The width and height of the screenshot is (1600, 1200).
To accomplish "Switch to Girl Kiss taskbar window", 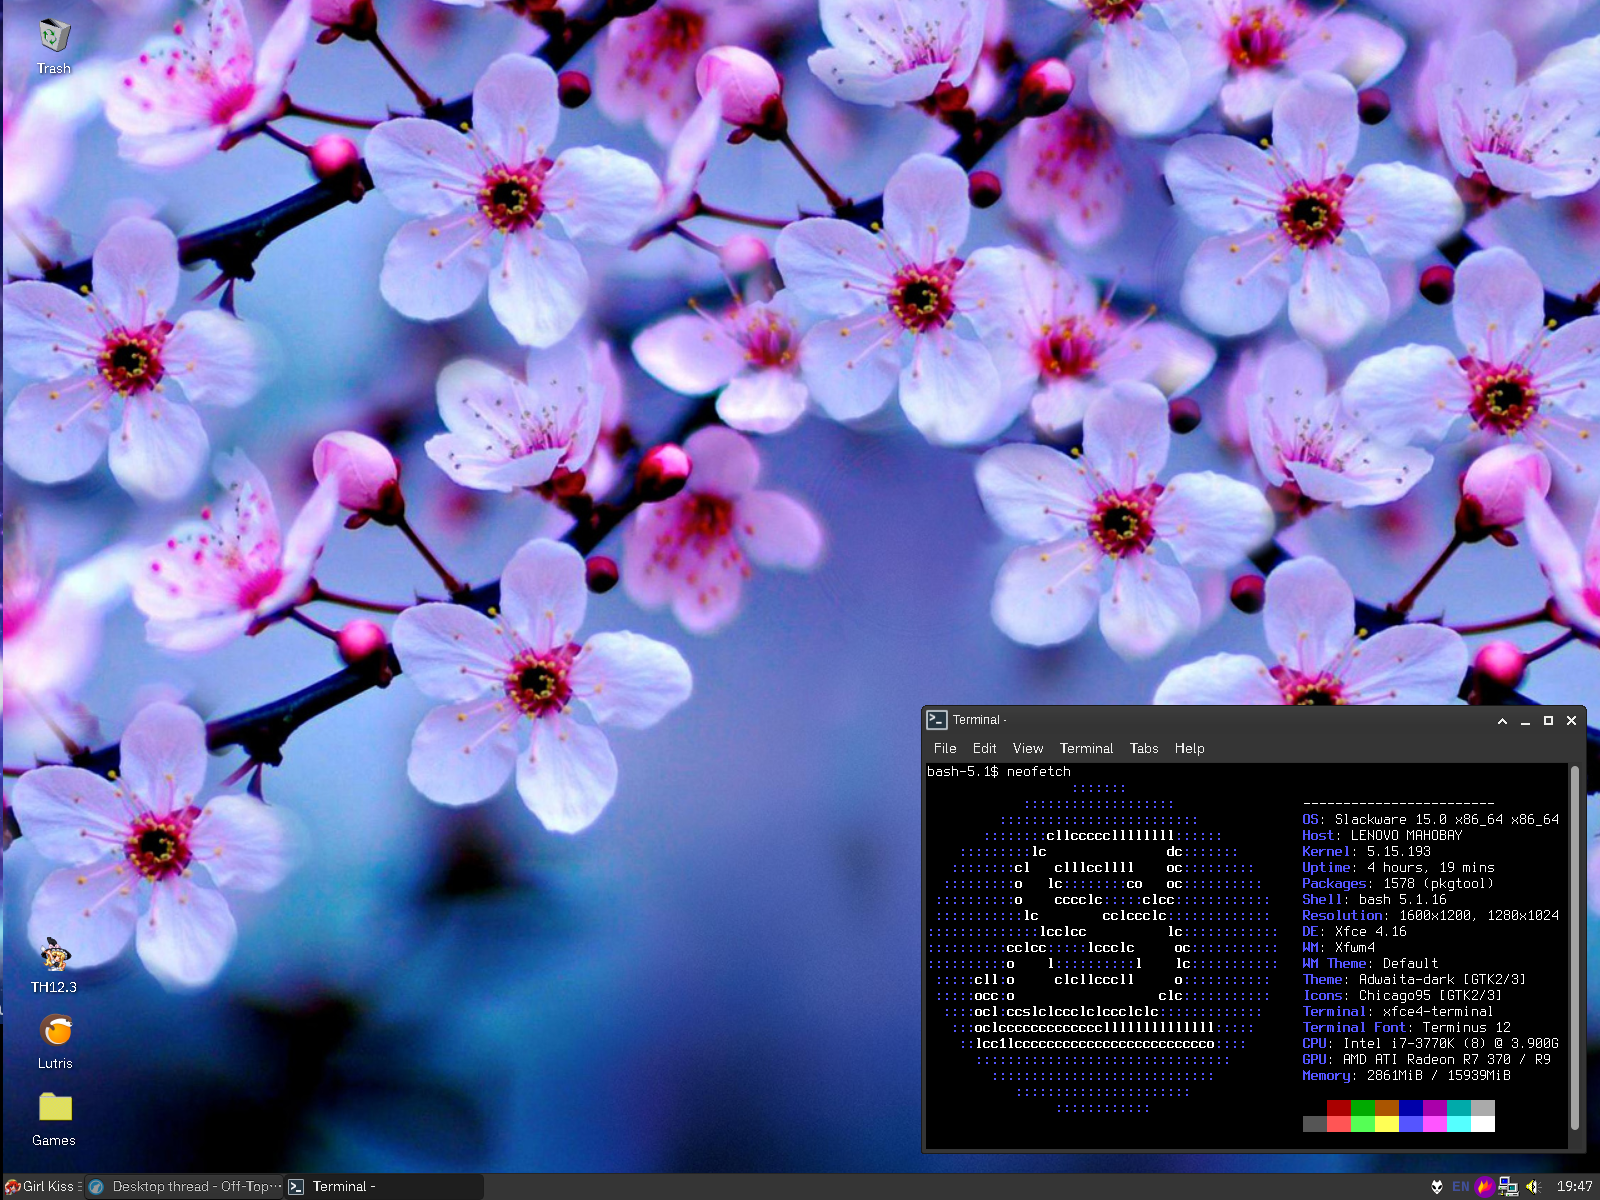I will coord(44,1187).
